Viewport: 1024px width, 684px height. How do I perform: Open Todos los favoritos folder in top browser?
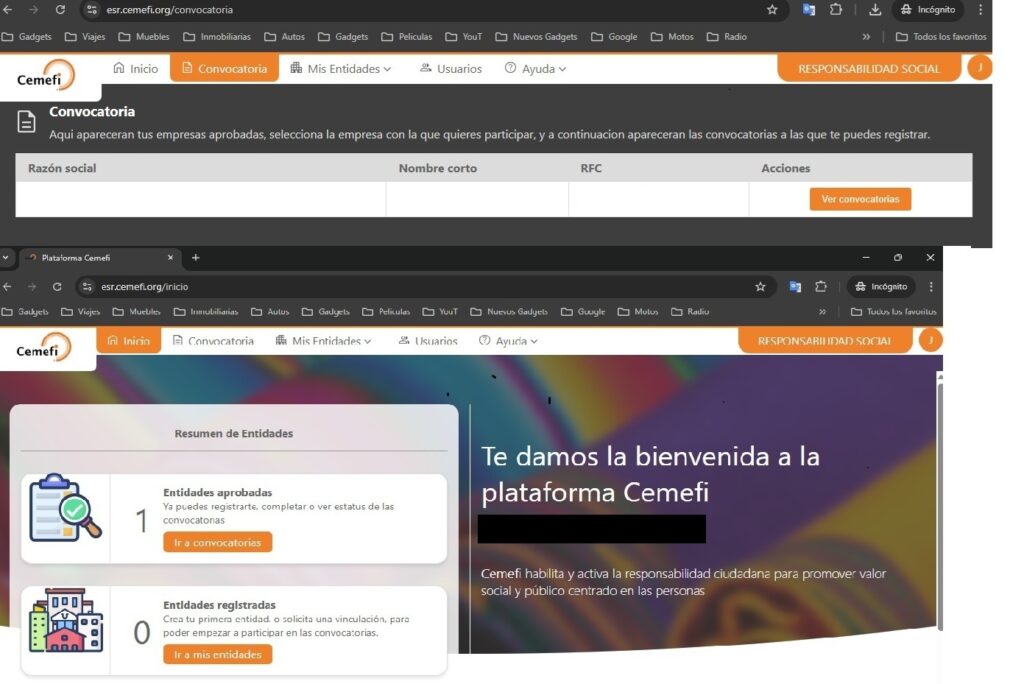[x=941, y=37]
